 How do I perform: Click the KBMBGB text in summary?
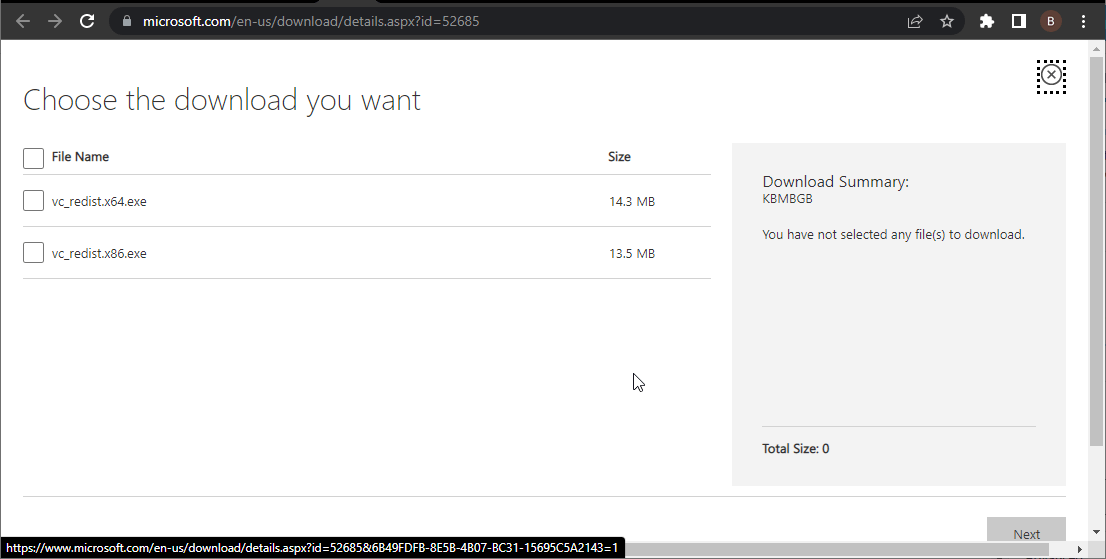coord(787,199)
